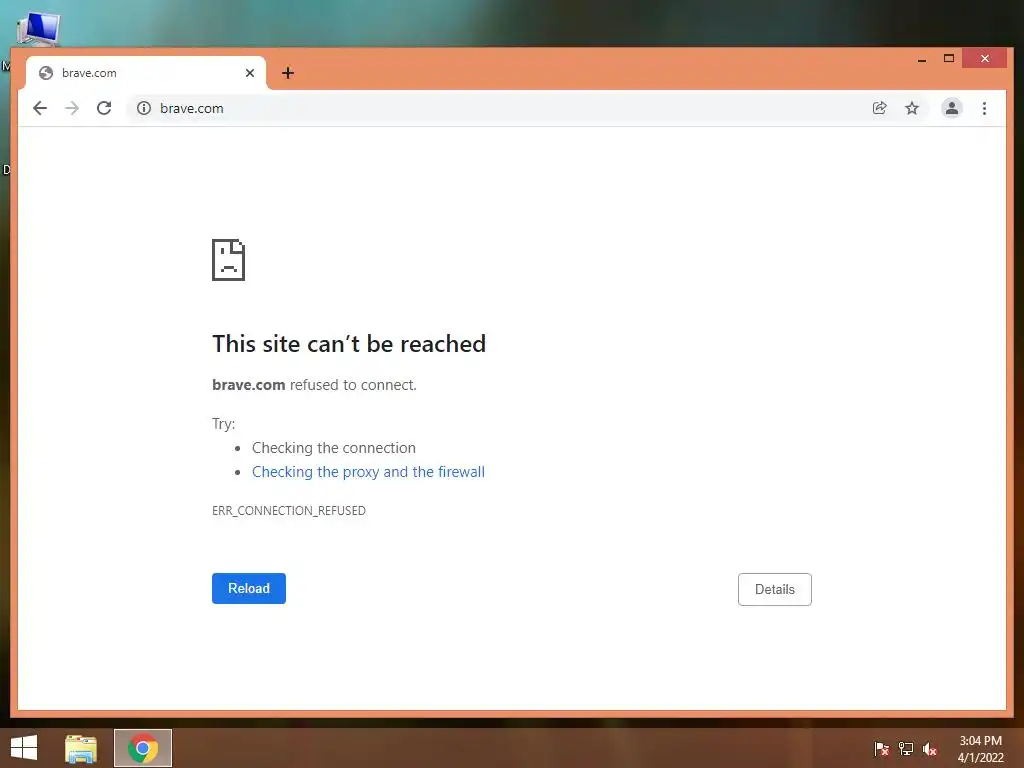Click the forward navigation arrow
The width and height of the screenshot is (1024, 768).
72,108
